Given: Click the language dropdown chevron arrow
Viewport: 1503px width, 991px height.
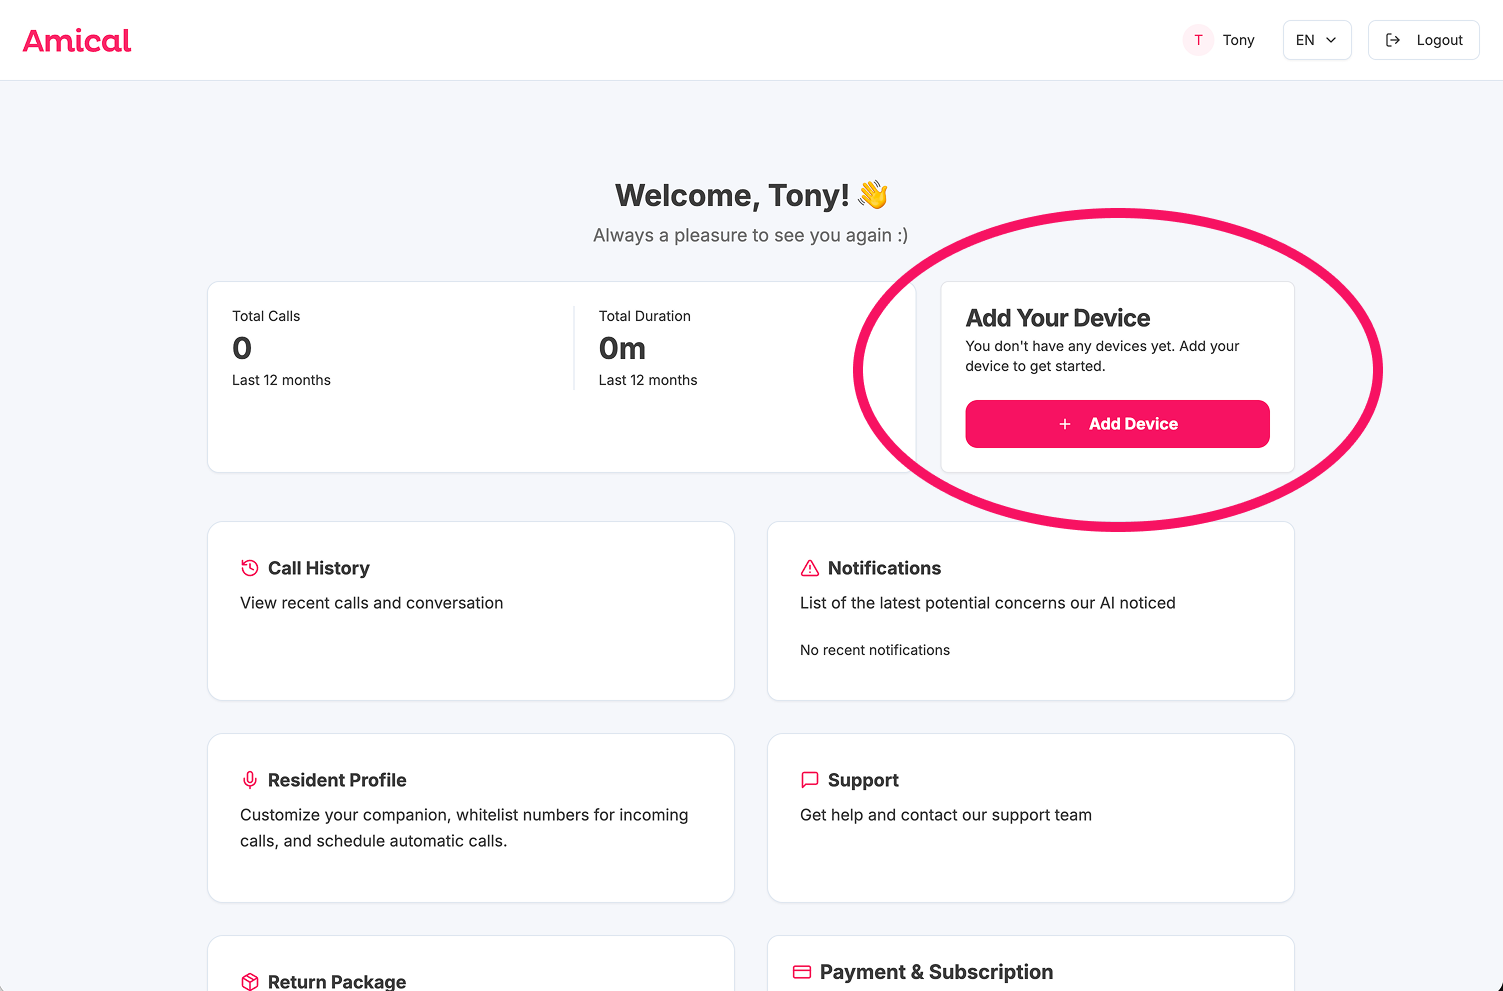Looking at the screenshot, I should point(1331,40).
